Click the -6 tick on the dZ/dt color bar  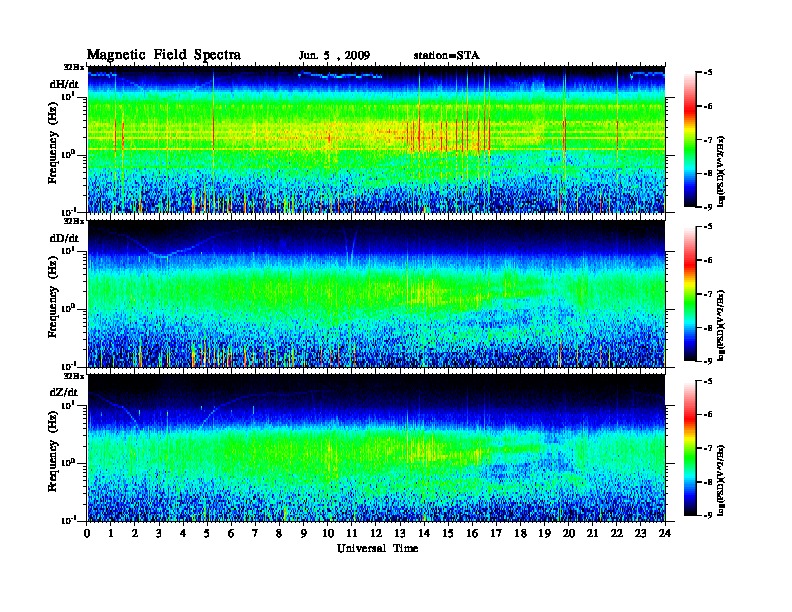click(x=709, y=414)
